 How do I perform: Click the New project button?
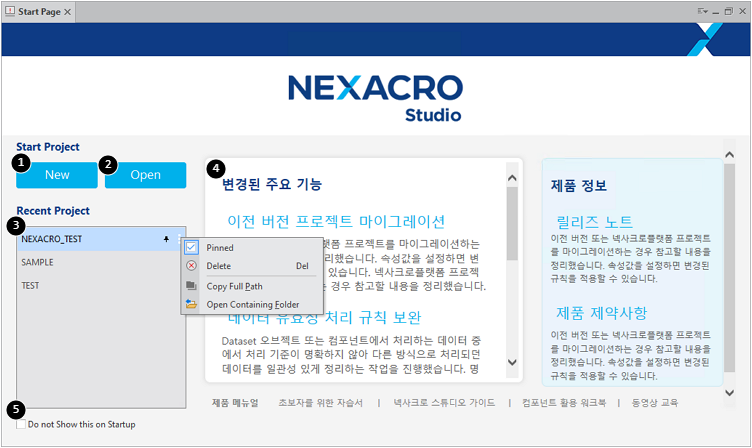coord(57,175)
